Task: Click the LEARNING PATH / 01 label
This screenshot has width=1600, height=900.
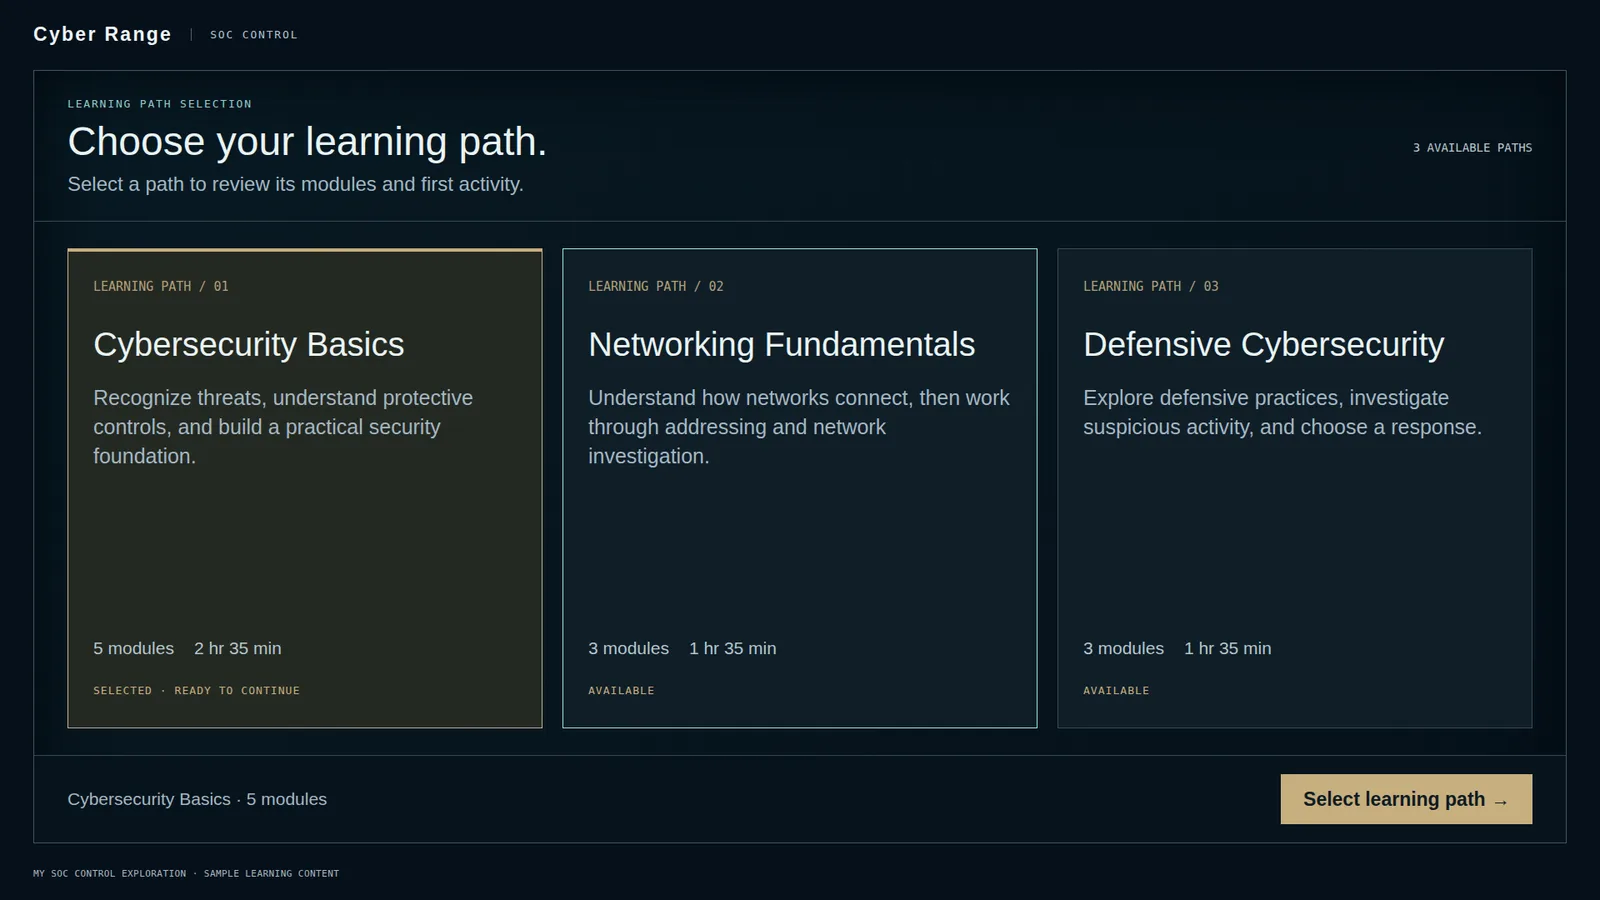Action: [161, 286]
